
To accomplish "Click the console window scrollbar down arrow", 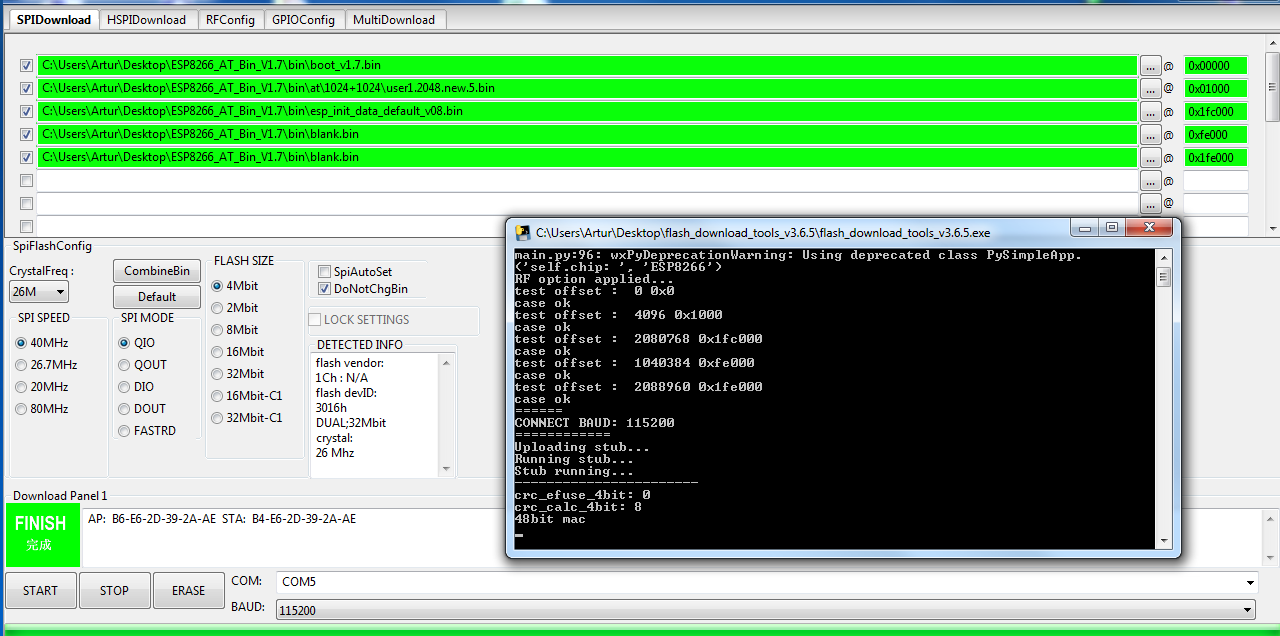I will tap(1163, 541).
